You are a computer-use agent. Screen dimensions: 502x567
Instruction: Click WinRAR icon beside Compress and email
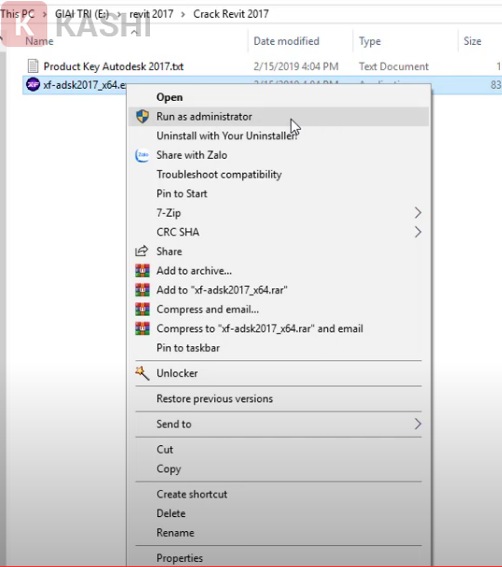coord(142,309)
